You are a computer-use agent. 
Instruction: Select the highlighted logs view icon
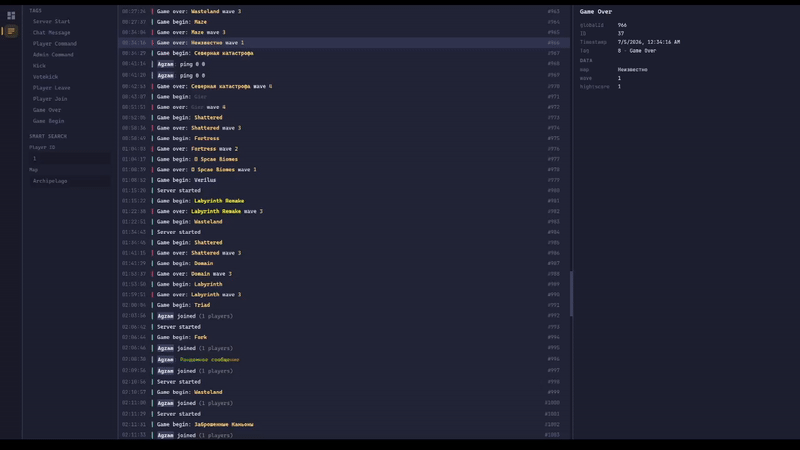coord(11,31)
